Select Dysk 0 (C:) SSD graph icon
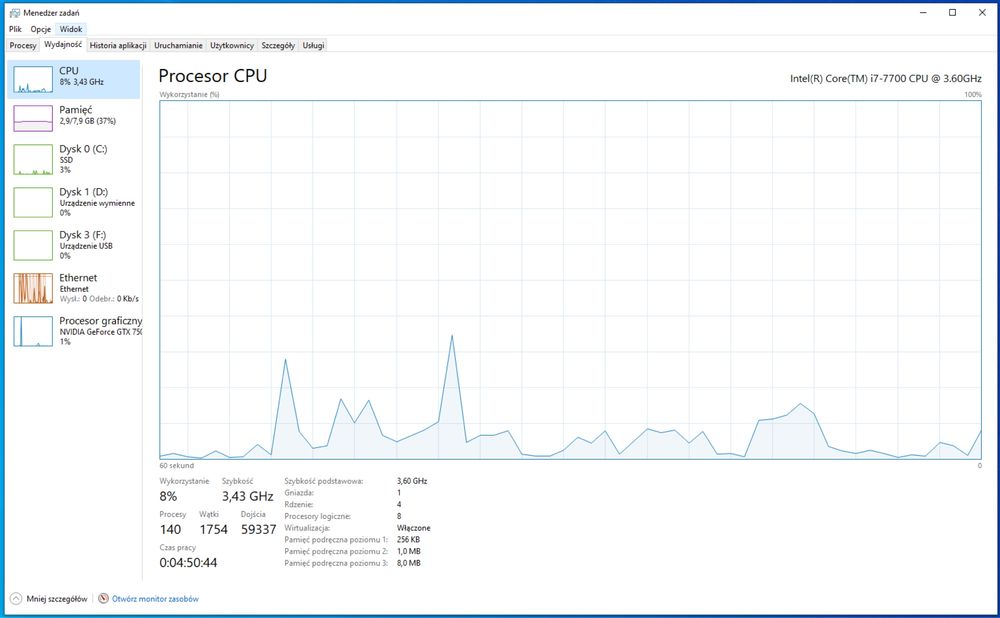The width and height of the screenshot is (1000, 618). pyautogui.click(x=33, y=159)
